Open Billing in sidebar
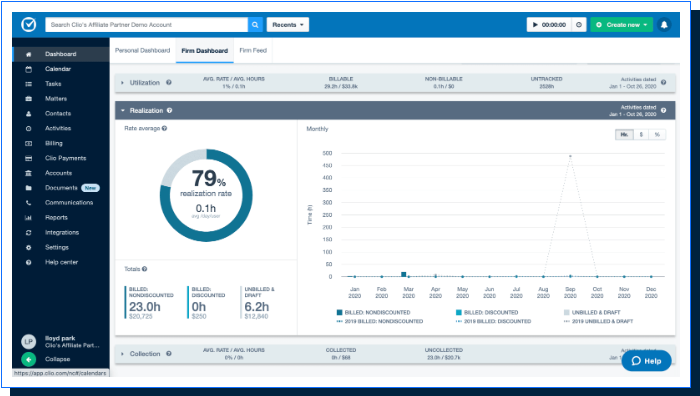 point(54,143)
